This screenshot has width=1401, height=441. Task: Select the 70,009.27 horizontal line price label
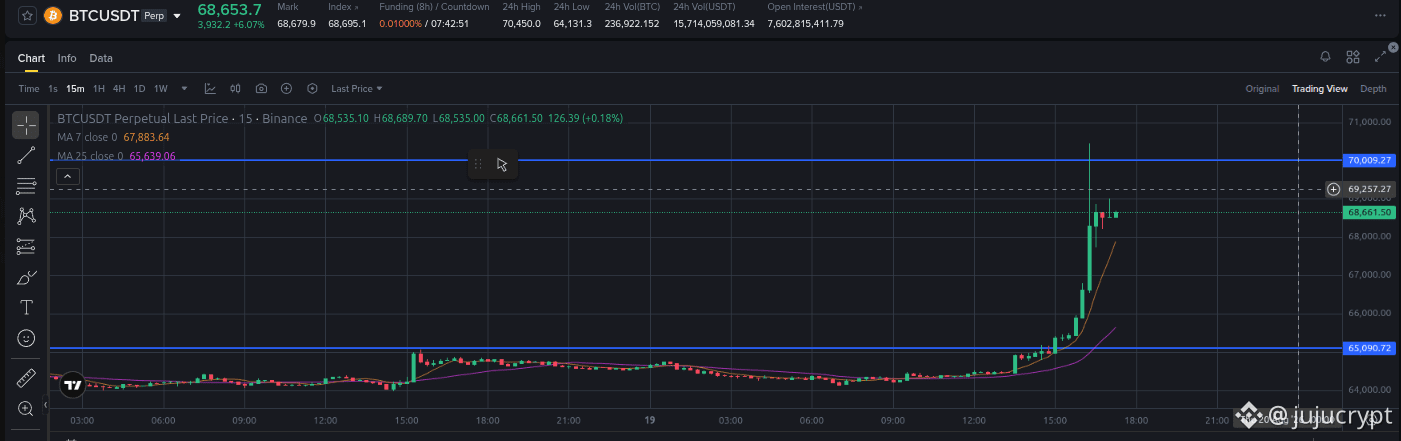[x=1370, y=160]
